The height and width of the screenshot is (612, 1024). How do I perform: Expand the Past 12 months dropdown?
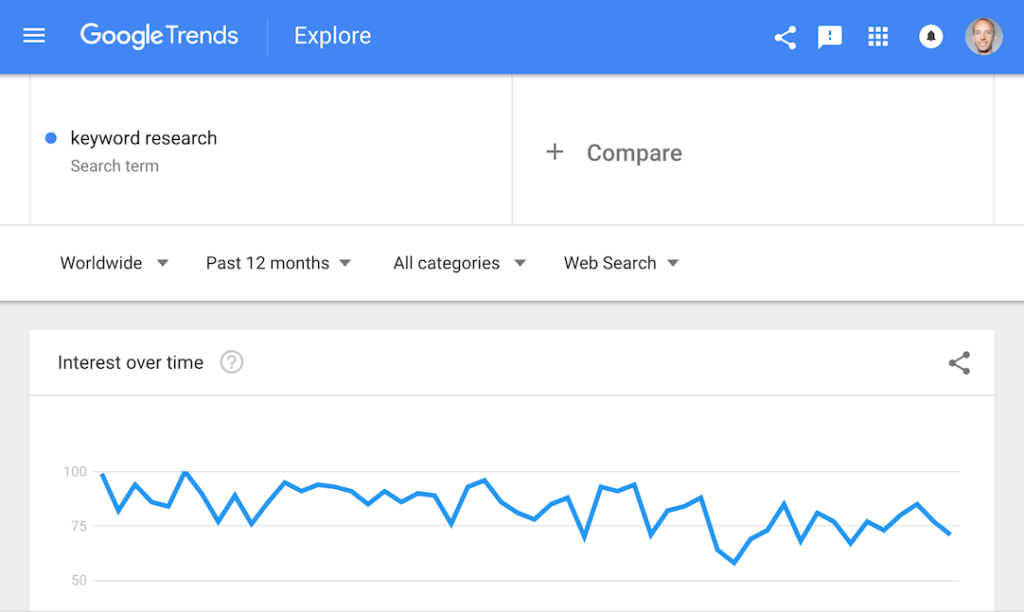click(x=279, y=263)
